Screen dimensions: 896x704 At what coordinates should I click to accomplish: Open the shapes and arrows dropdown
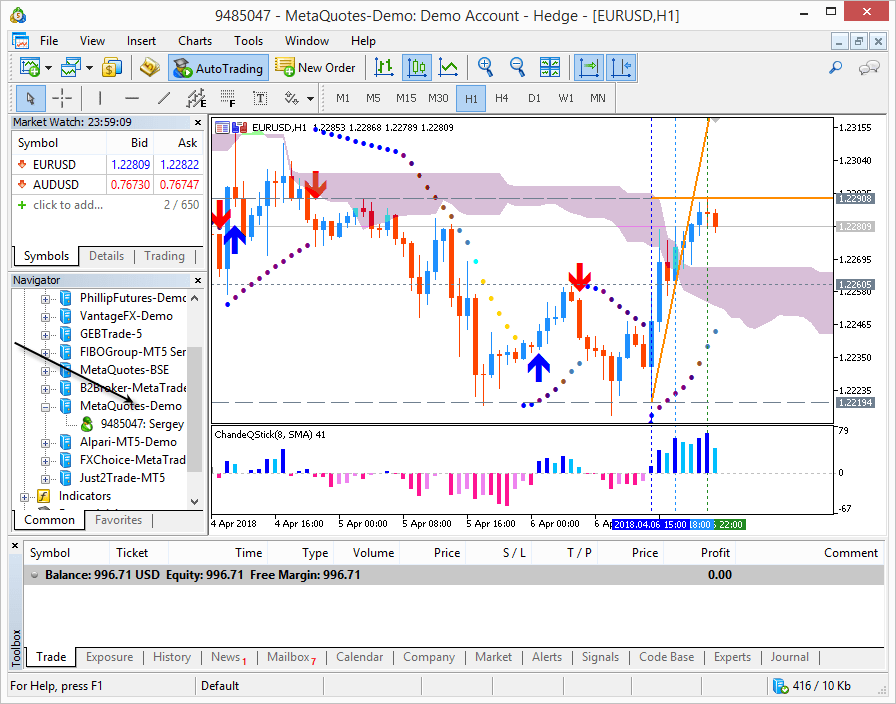[x=310, y=99]
